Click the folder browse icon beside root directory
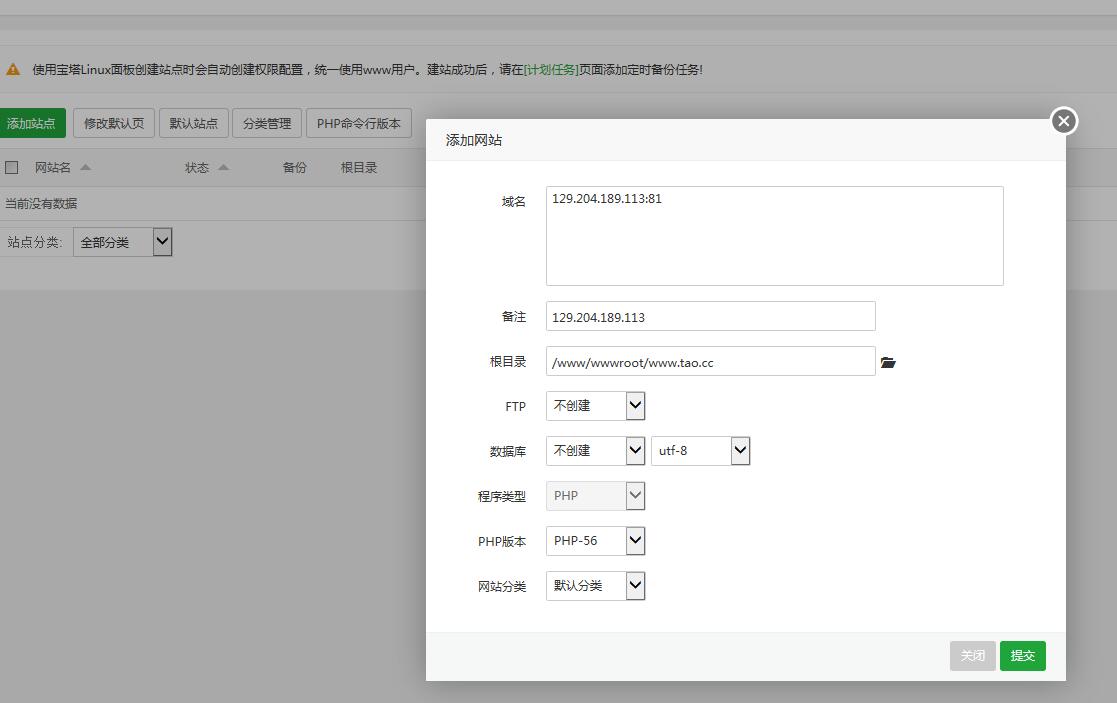 point(888,362)
